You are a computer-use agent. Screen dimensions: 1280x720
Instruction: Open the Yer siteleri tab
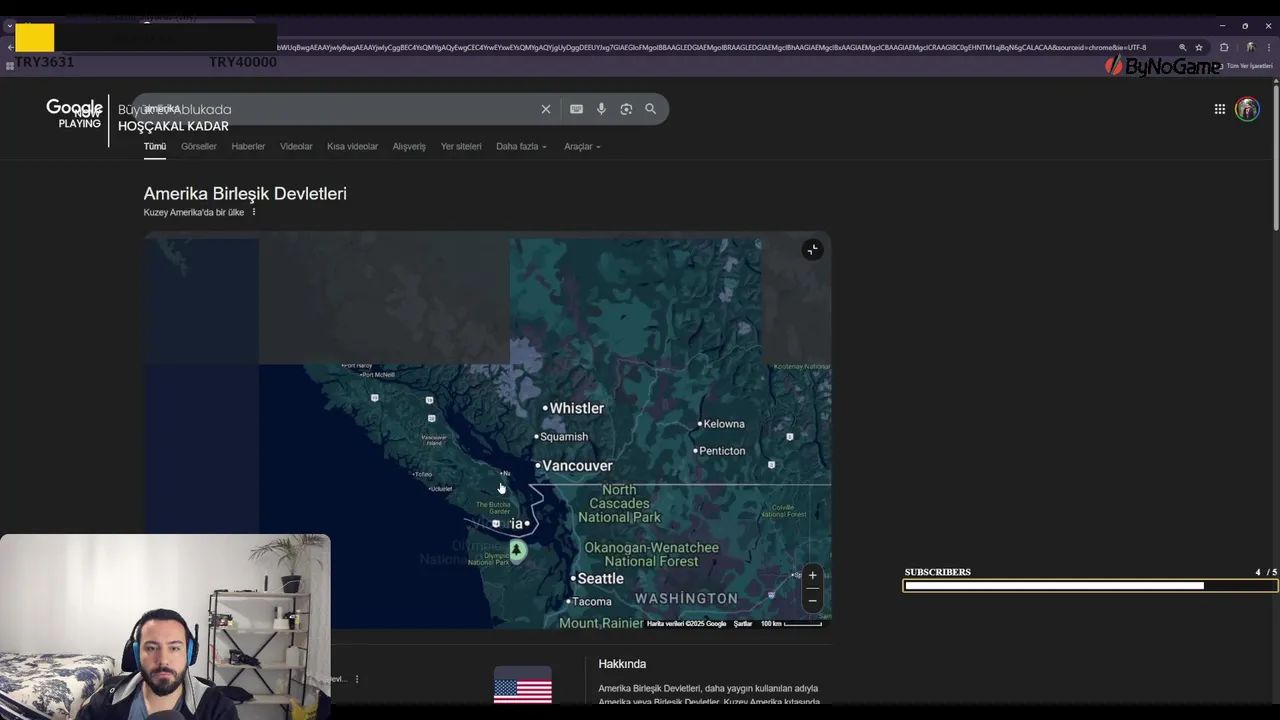tap(461, 146)
